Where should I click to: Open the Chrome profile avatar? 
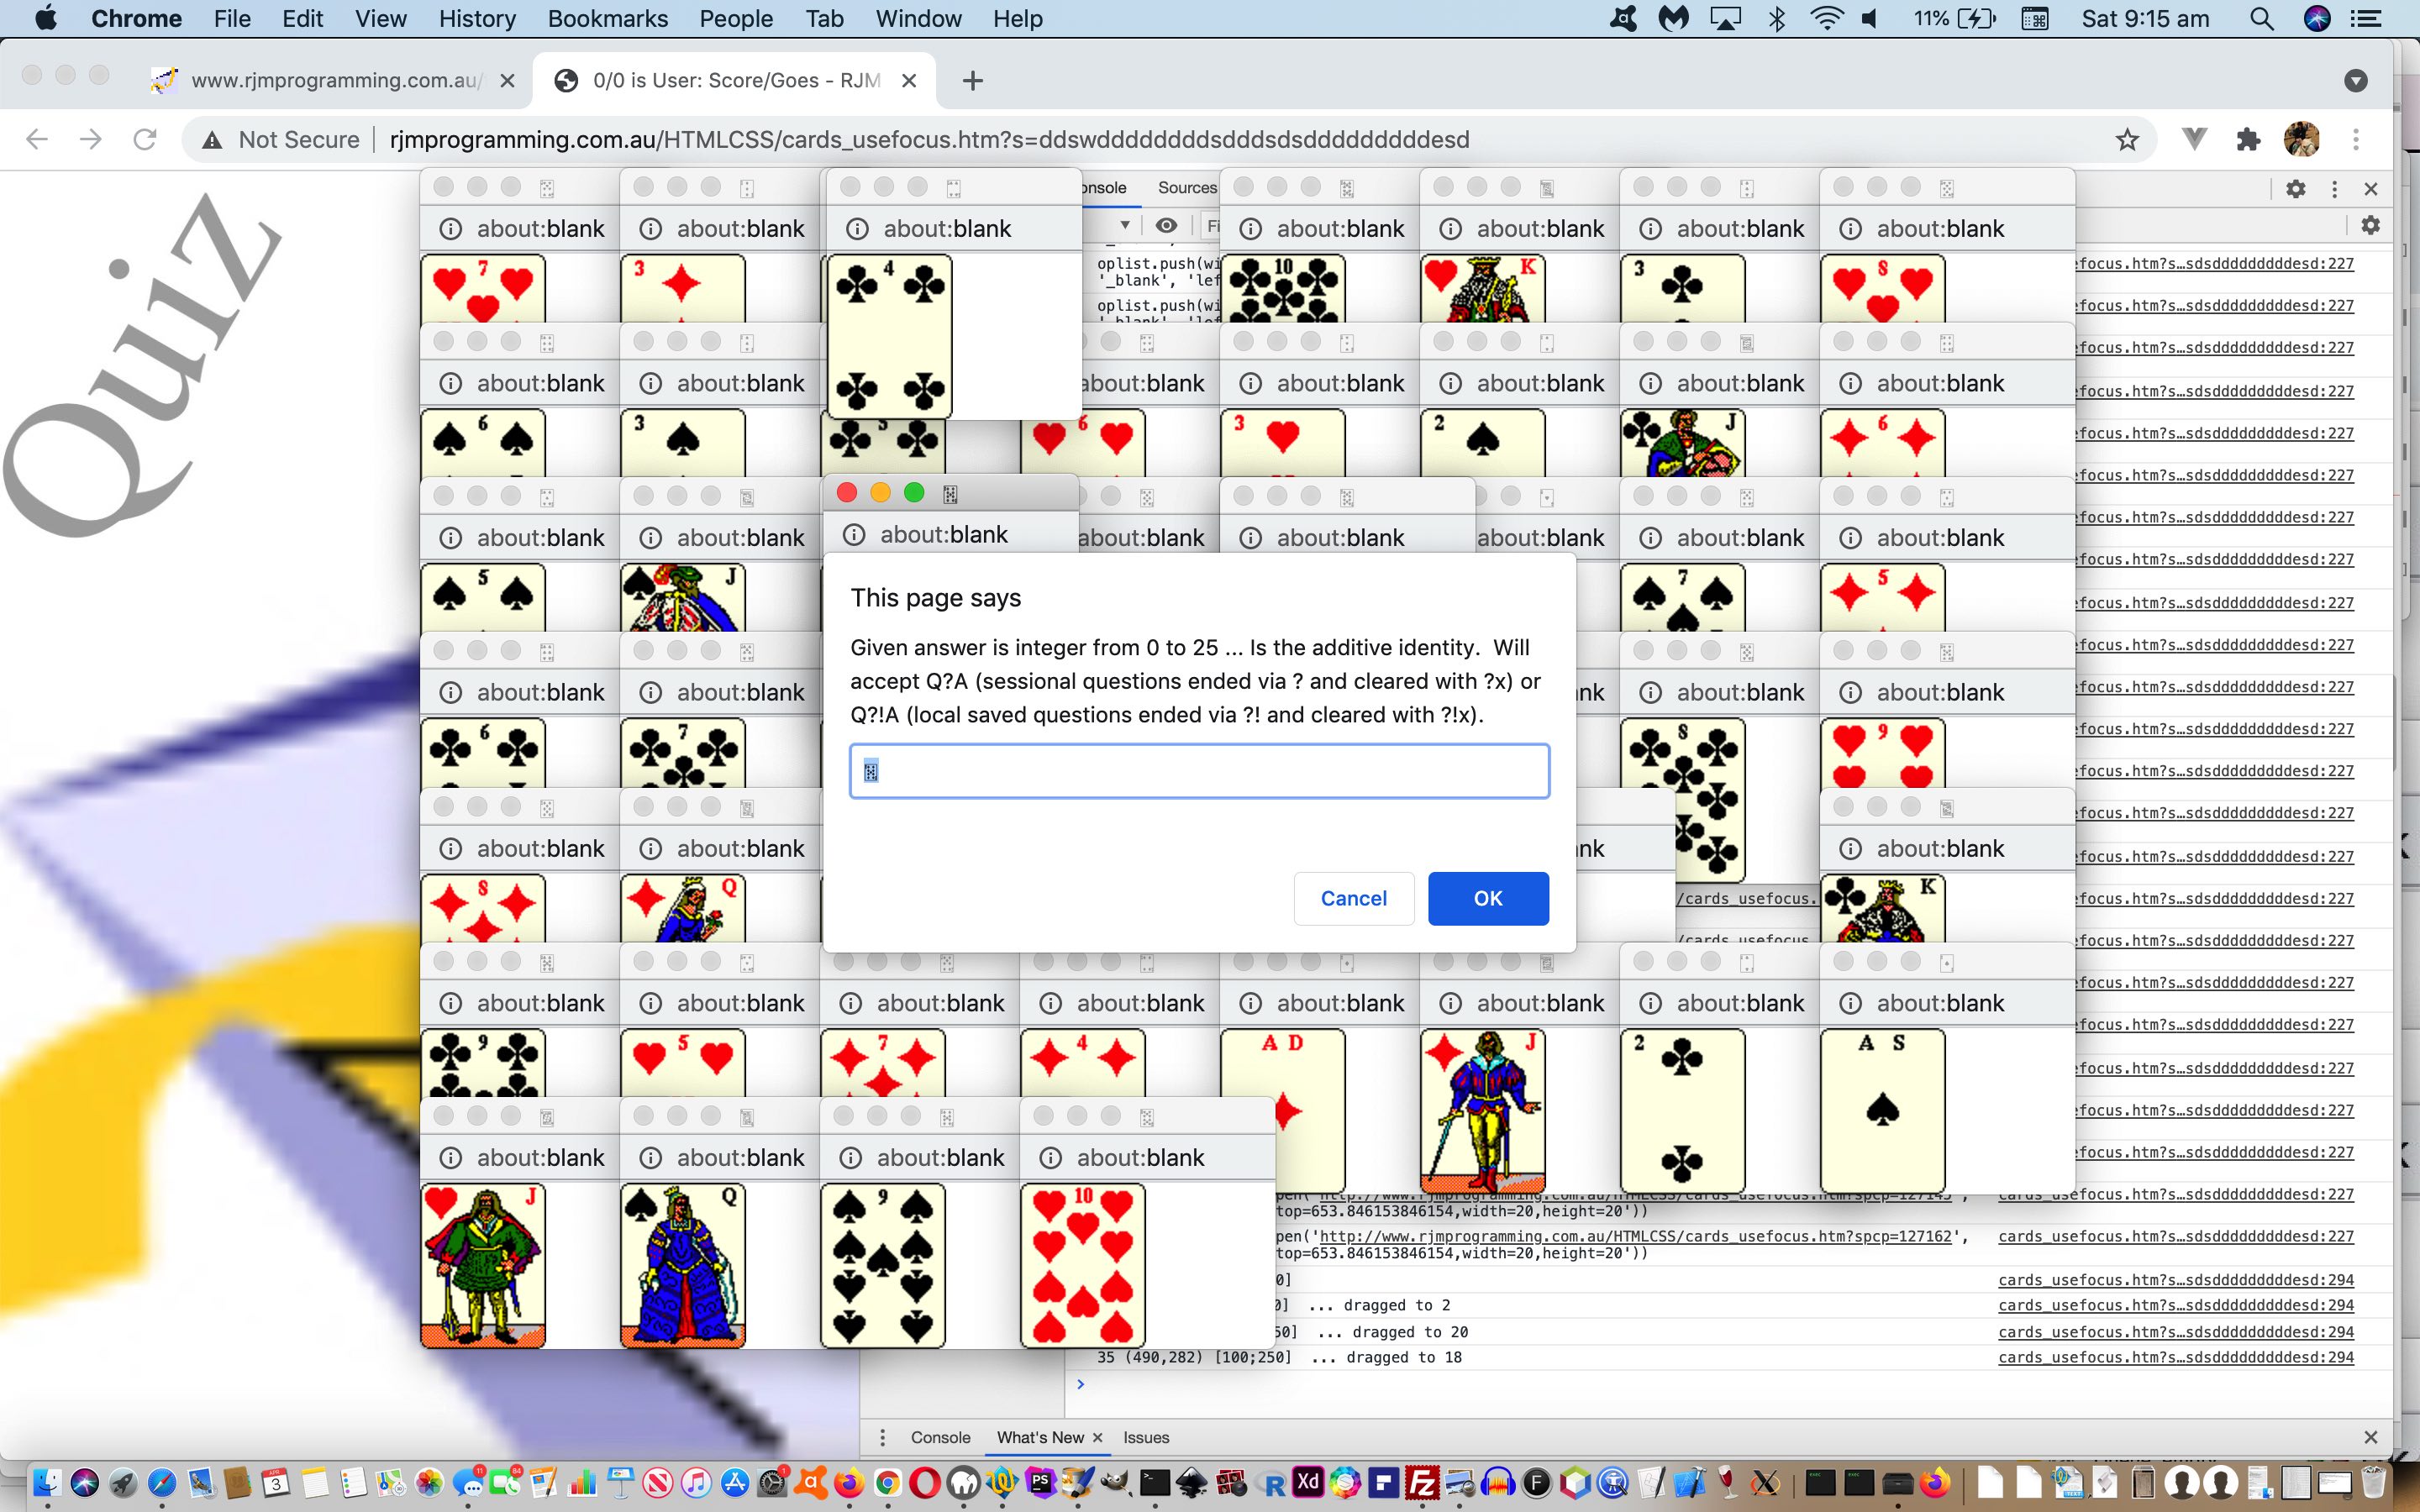pyautogui.click(x=2302, y=139)
